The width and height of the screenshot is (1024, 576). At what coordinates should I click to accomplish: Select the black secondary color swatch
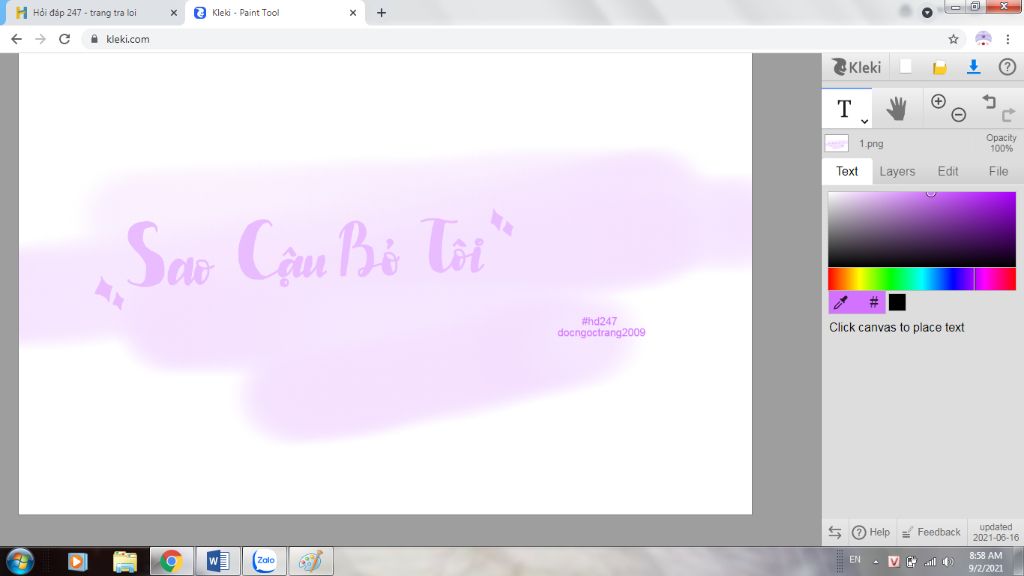[x=897, y=302]
